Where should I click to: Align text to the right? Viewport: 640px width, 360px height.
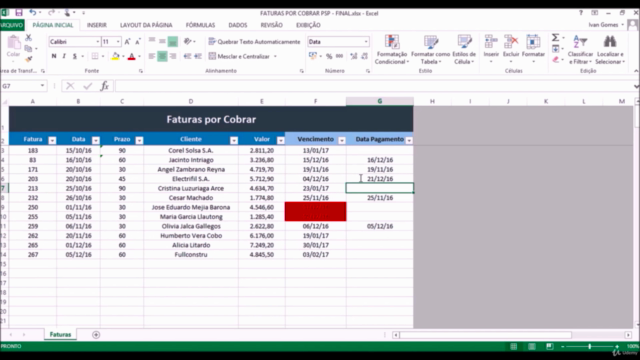click(173, 56)
